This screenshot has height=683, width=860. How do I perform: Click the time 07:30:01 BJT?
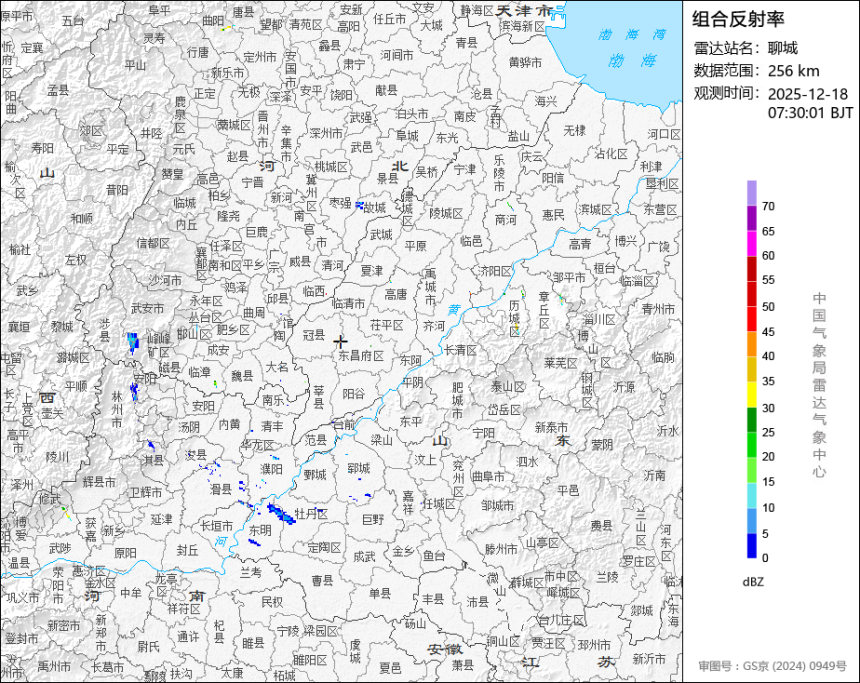tap(810, 113)
